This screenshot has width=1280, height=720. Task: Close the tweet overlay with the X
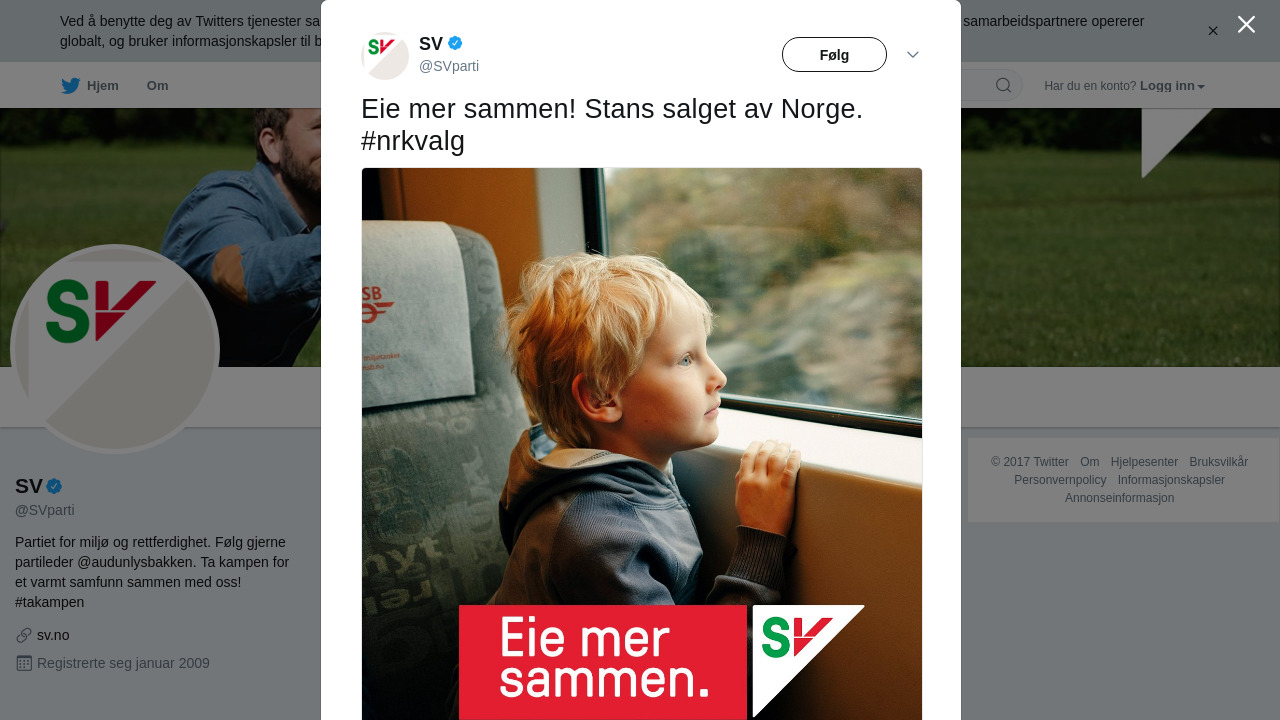1246,24
